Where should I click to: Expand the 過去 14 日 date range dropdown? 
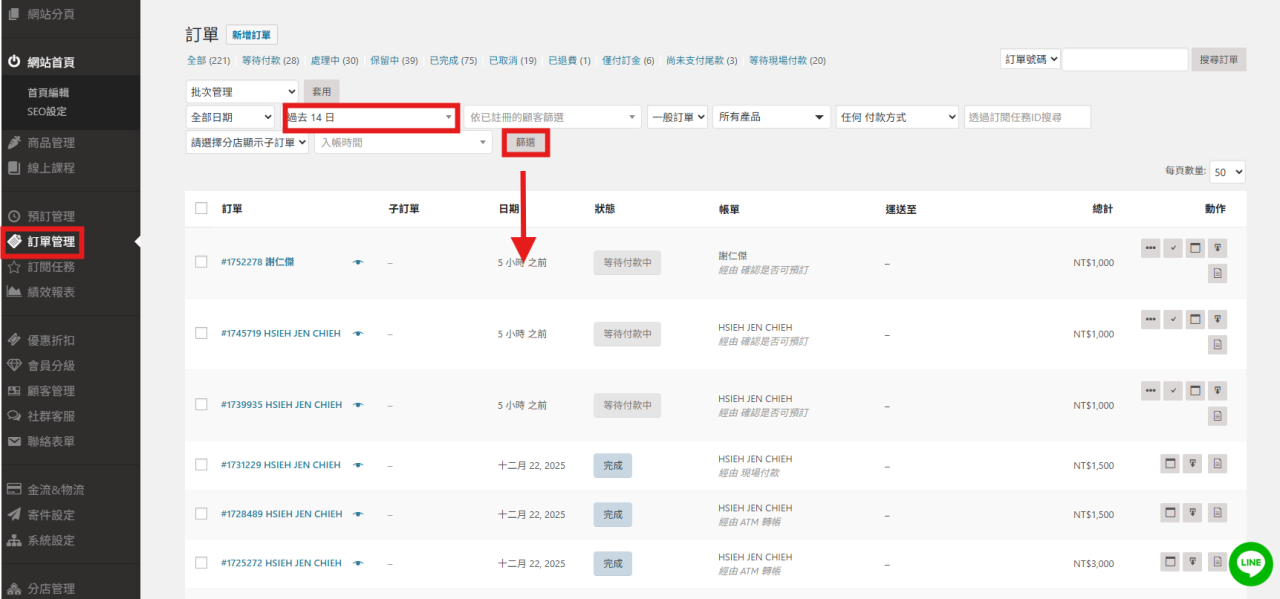[x=370, y=117]
